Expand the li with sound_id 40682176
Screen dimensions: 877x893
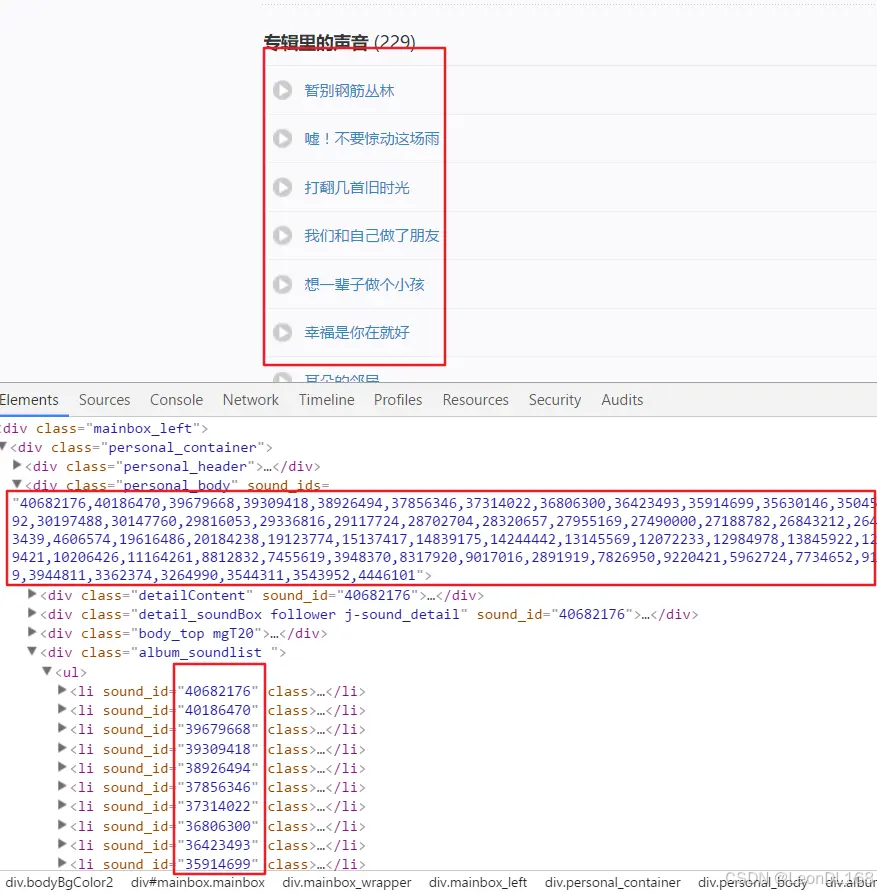click(x=62, y=690)
